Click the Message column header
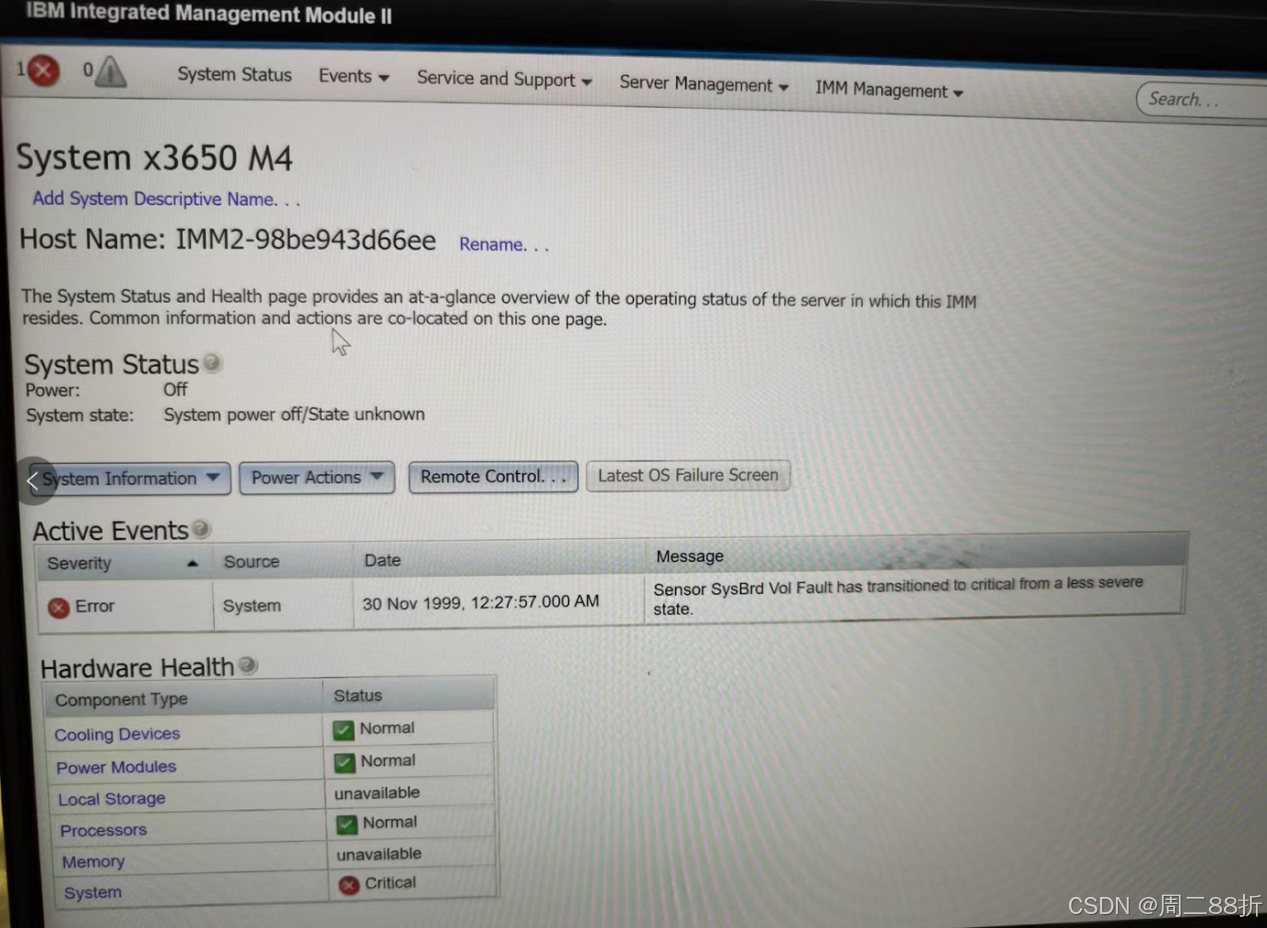Screen dimensions: 1267x928 click(915, 555)
